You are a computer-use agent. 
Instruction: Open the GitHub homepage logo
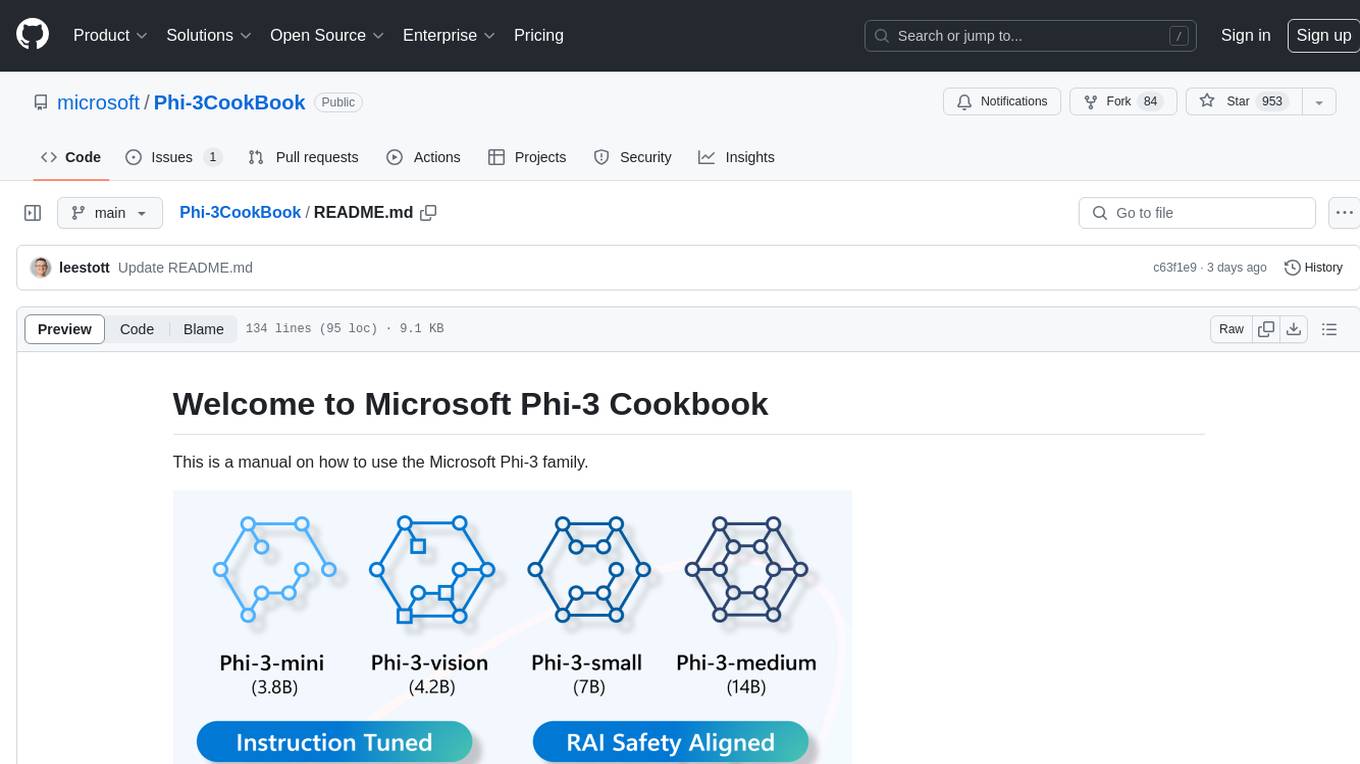[32, 35]
